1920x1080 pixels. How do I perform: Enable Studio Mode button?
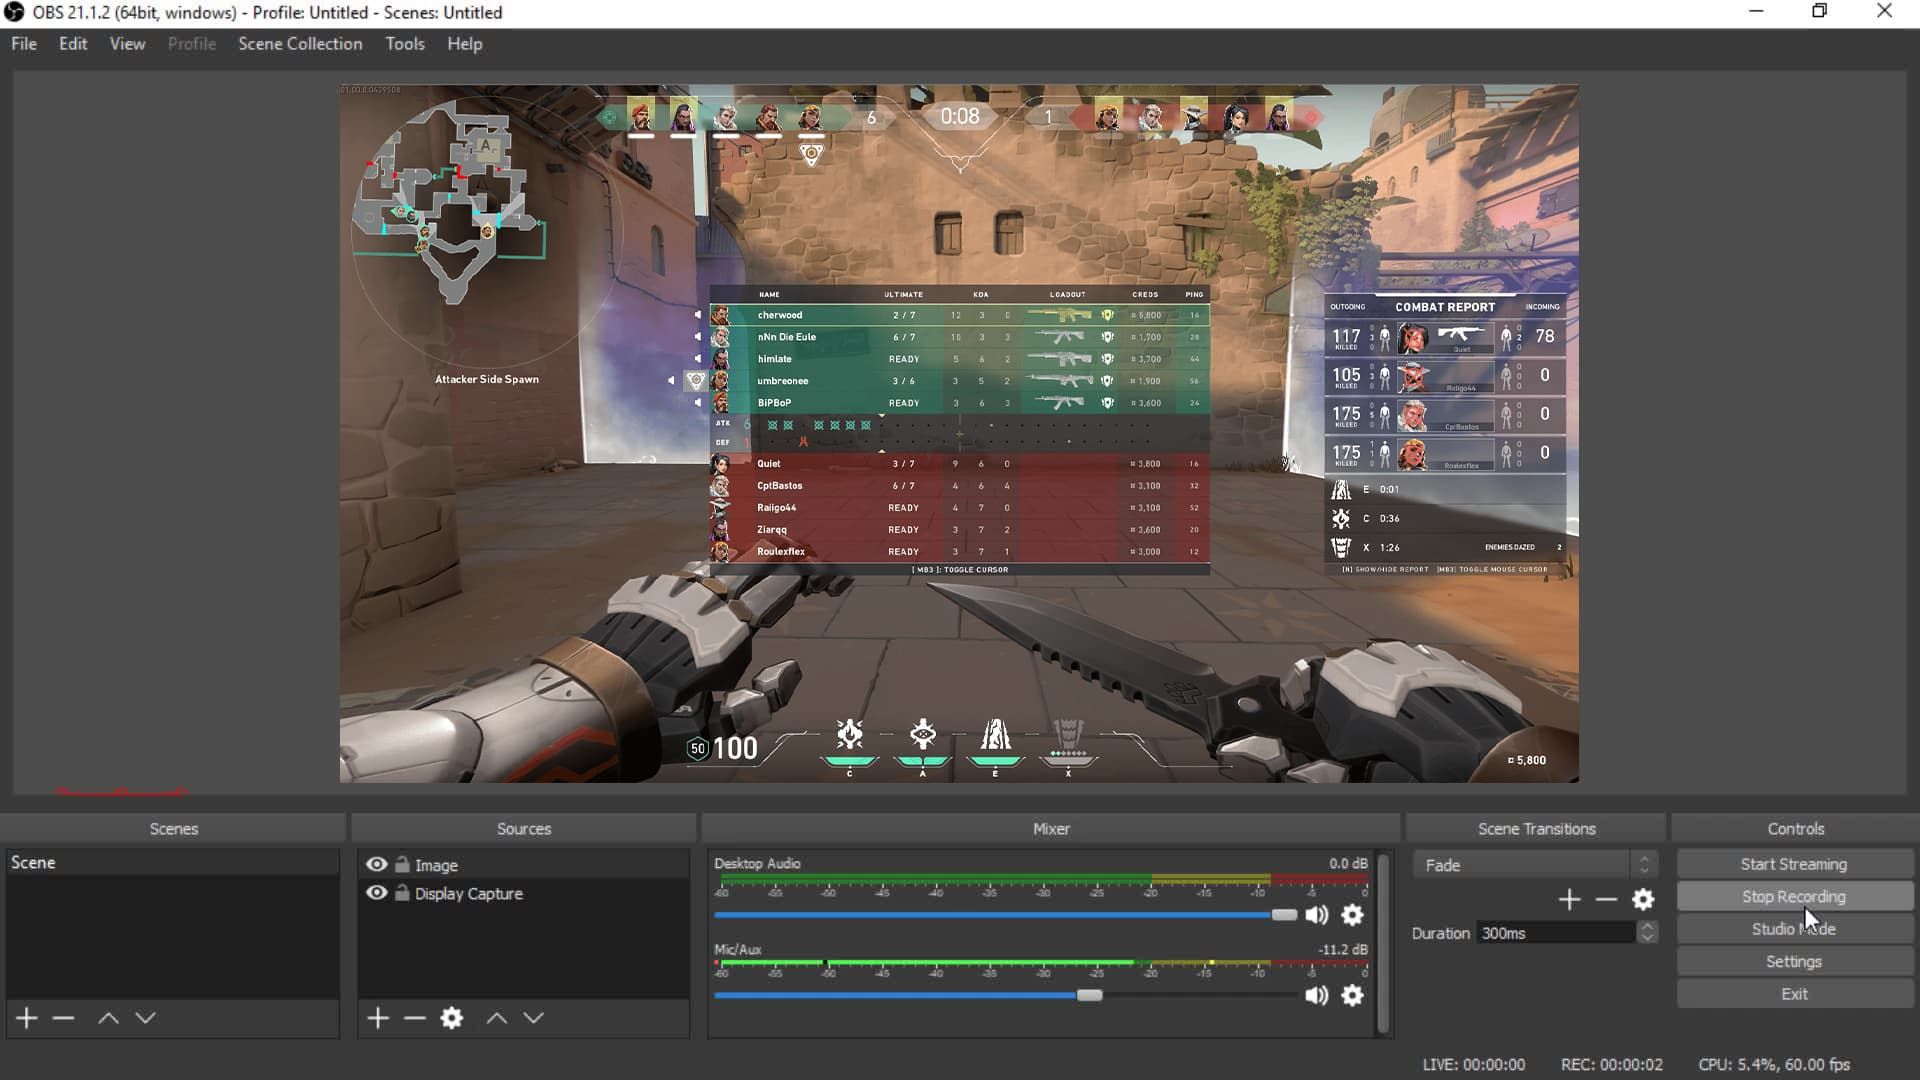[x=1794, y=929]
